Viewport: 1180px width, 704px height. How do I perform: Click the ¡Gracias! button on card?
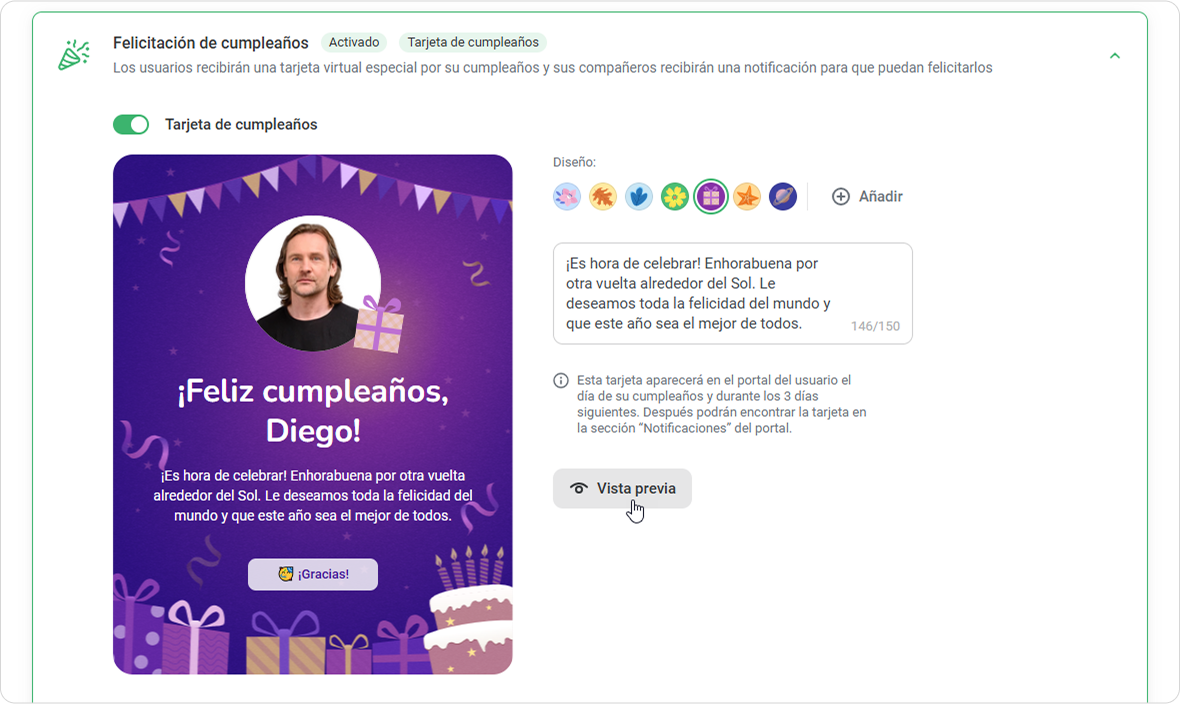(313, 574)
